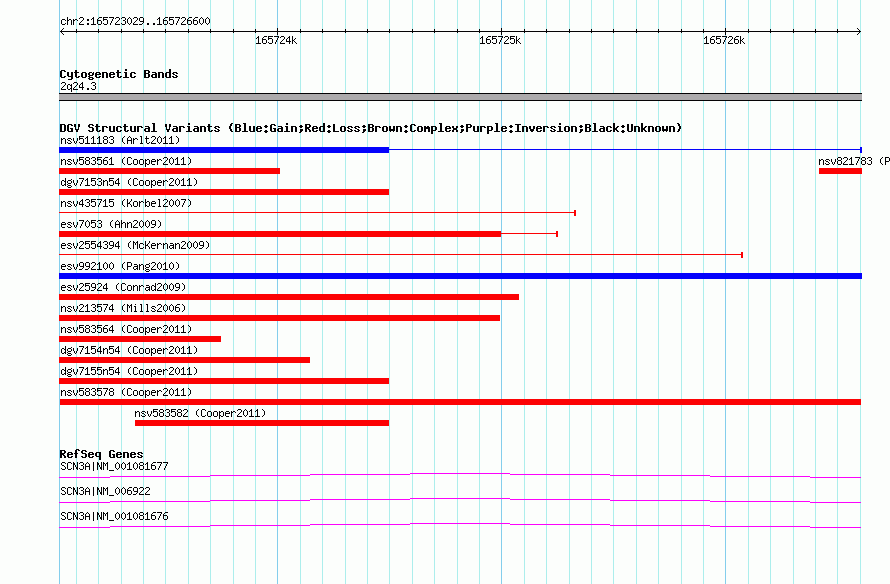
Task: Click the RefSeq Genes track heading
Action: (101, 454)
